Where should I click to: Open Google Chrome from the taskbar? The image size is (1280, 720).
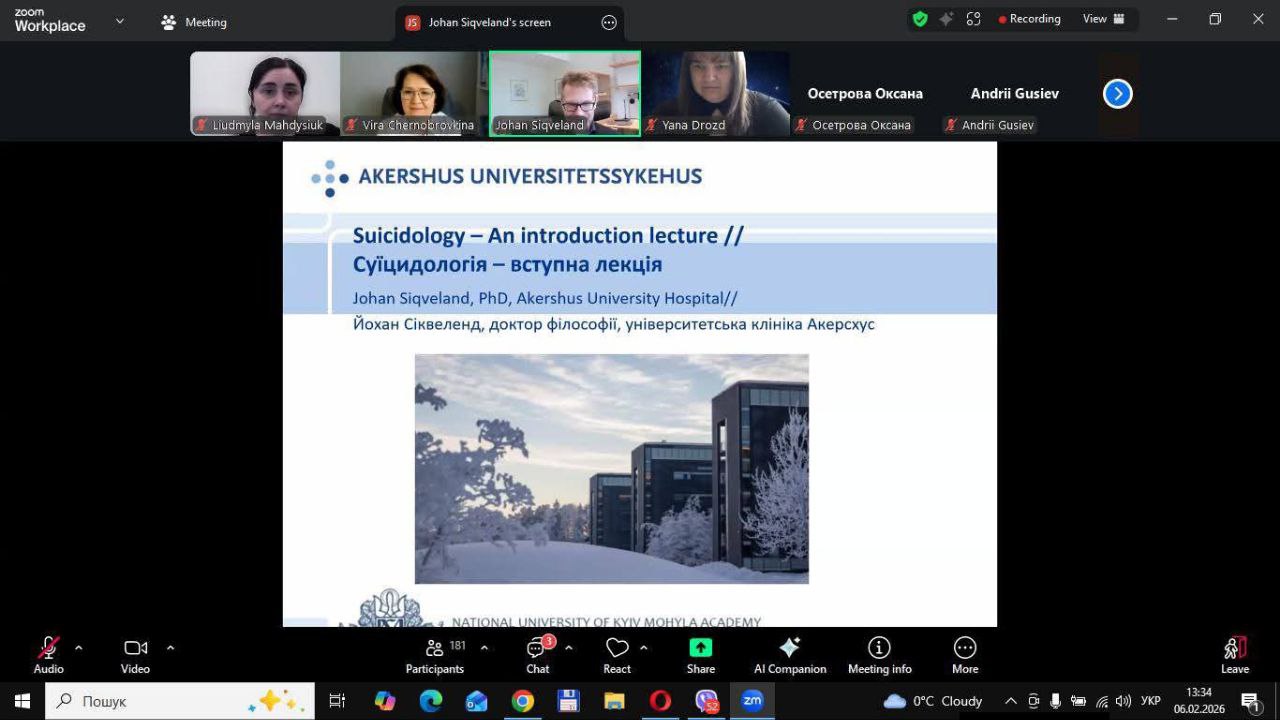click(522, 701)
